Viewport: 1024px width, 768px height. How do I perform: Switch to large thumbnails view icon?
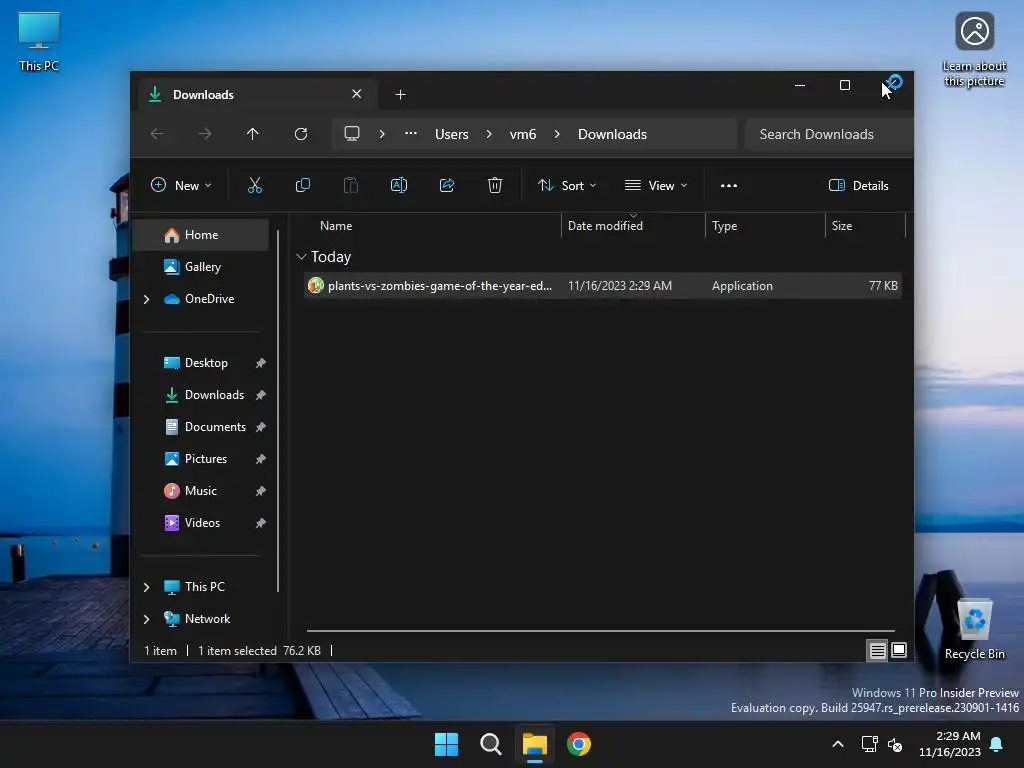899,650
